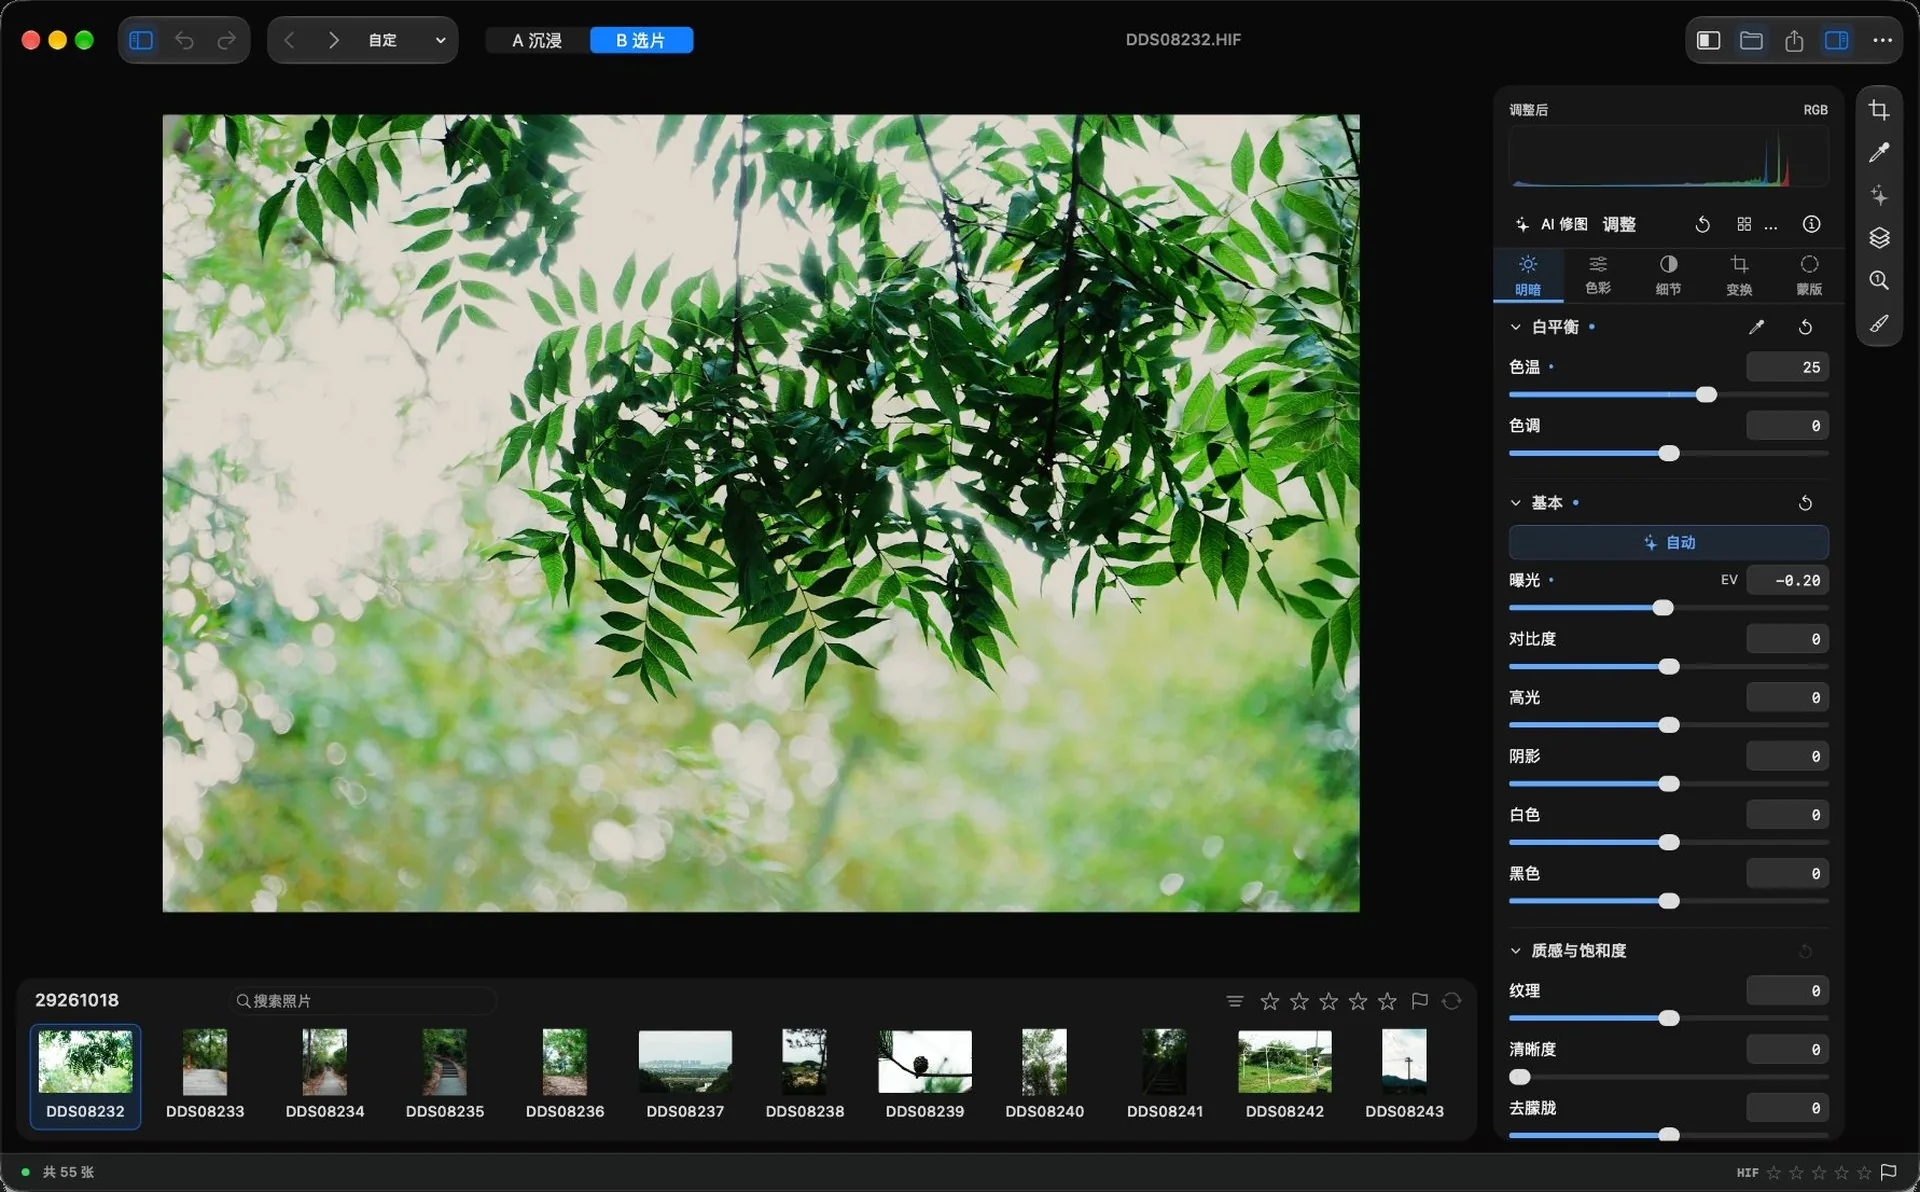Reset the 基本 section adjustments
This screenshot has height=1192, width=1920.
pos(1805,503)
